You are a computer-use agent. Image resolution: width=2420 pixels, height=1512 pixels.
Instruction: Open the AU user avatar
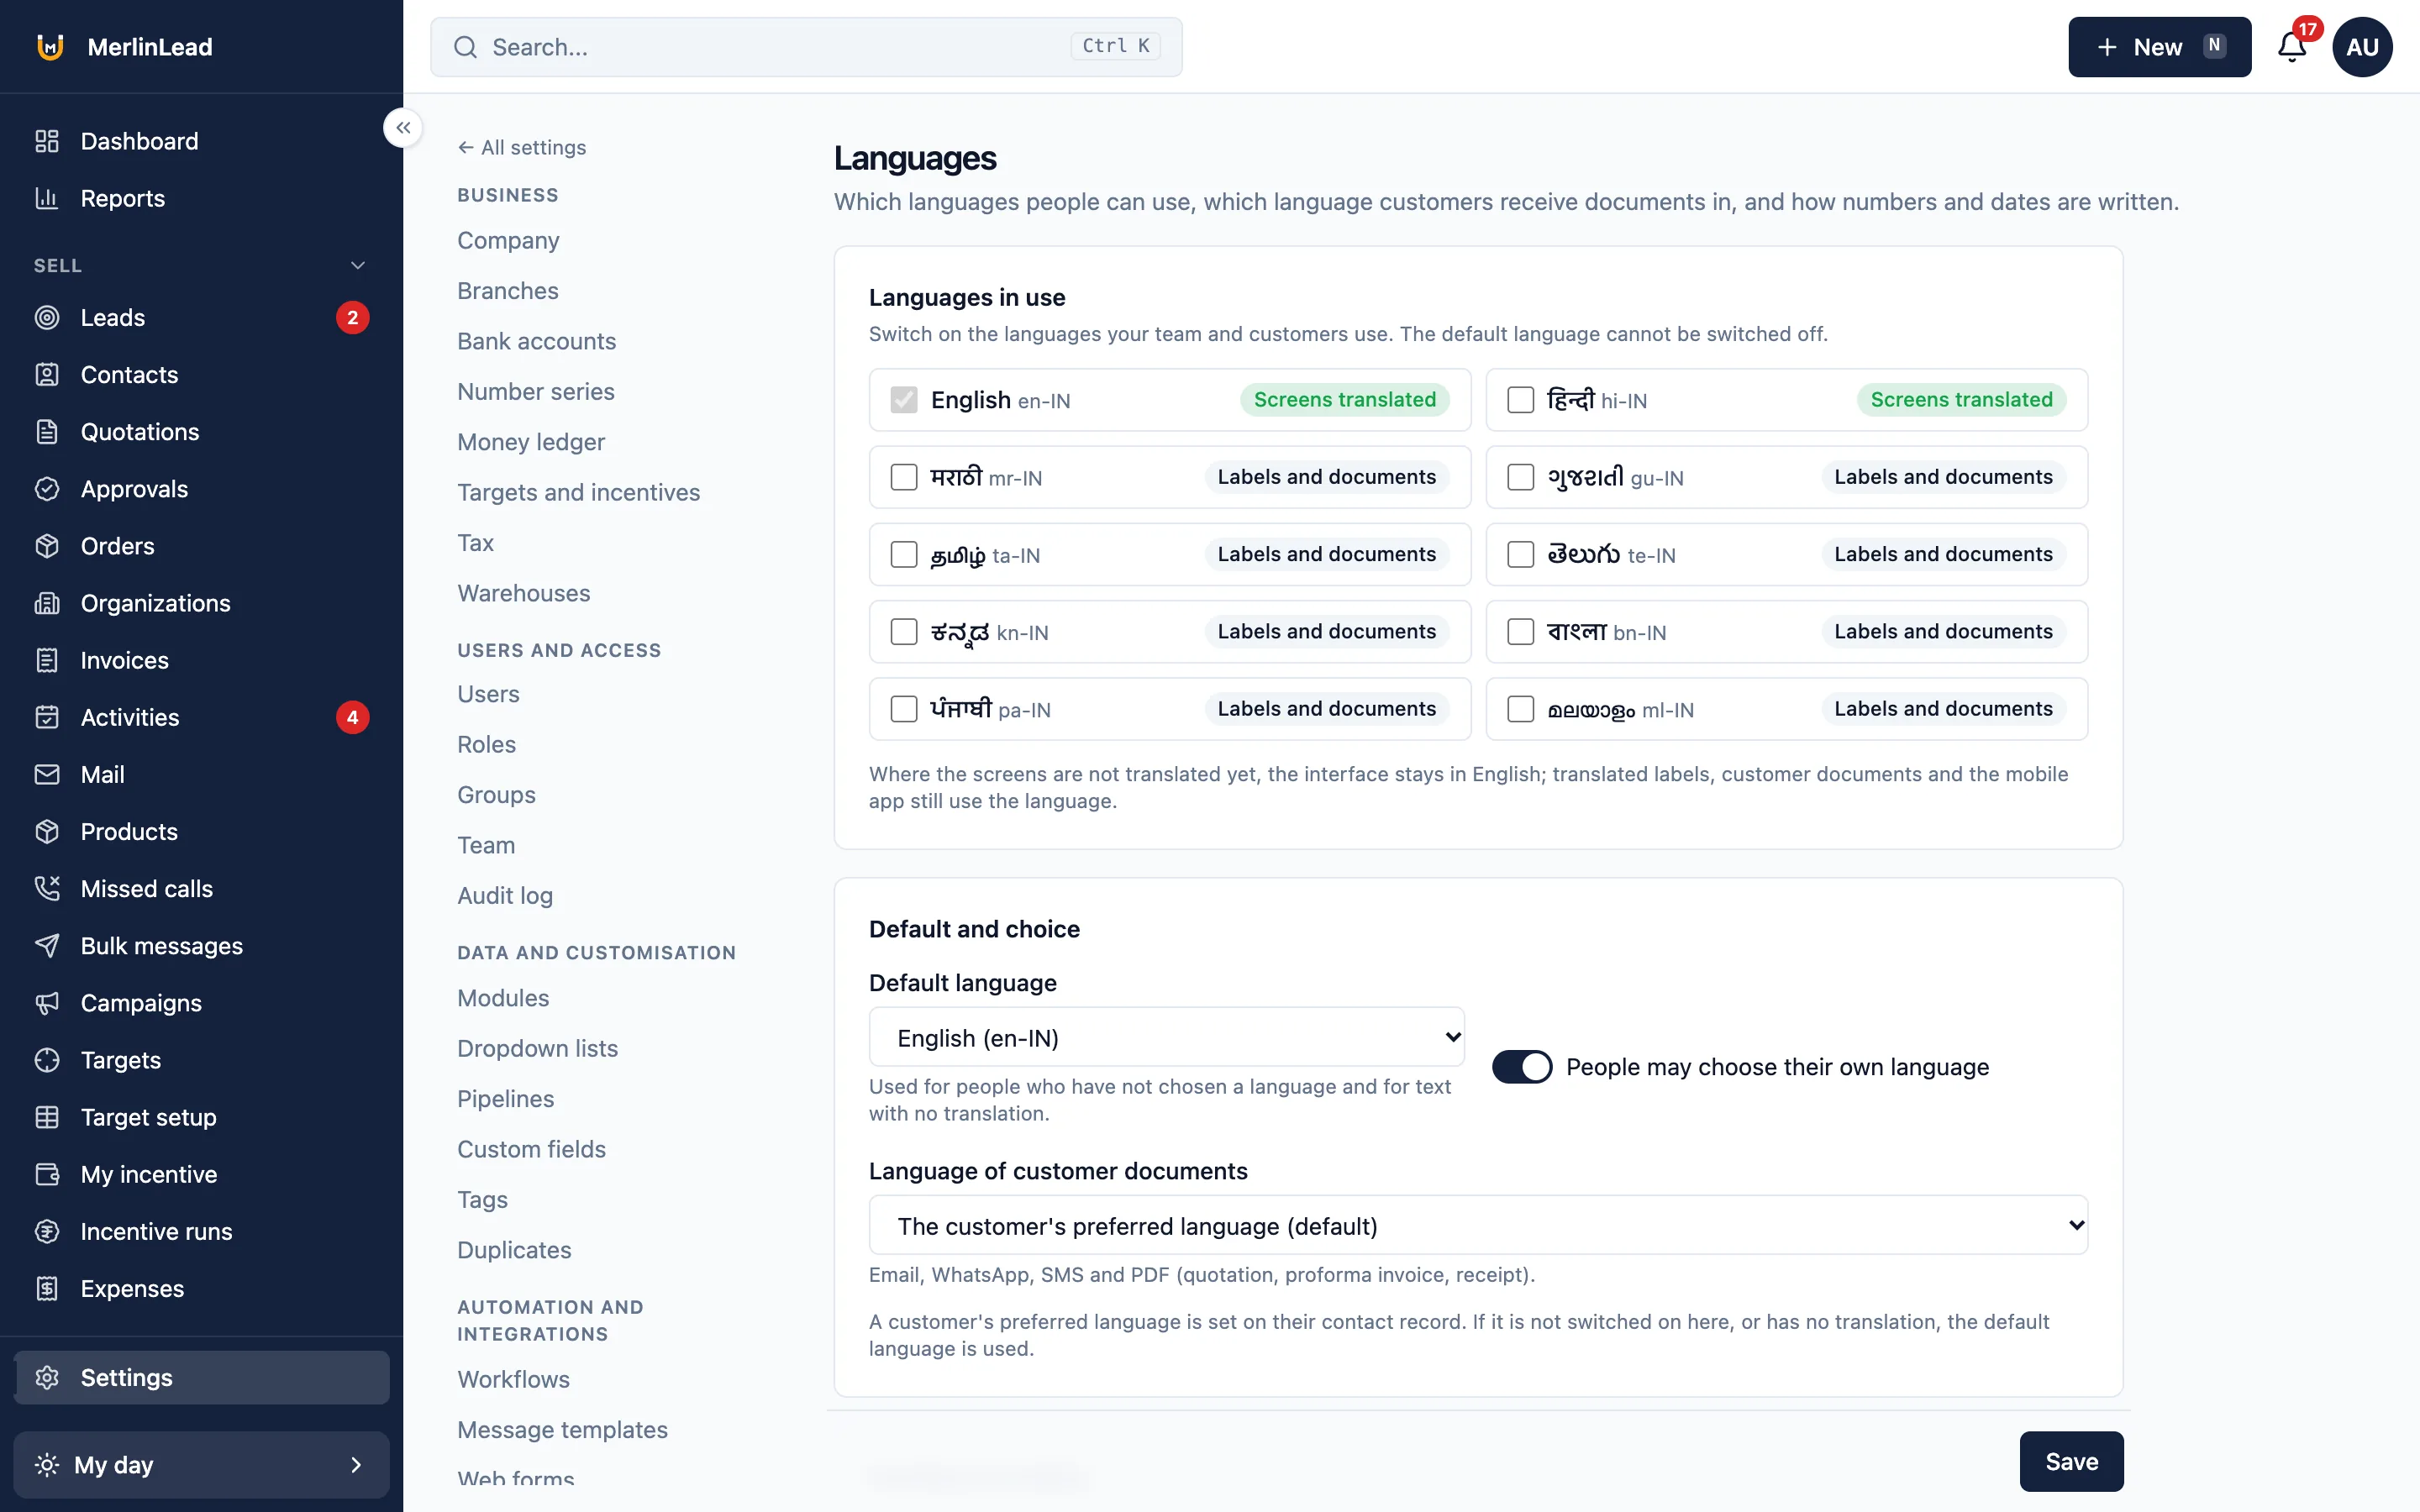[2362, 47]
